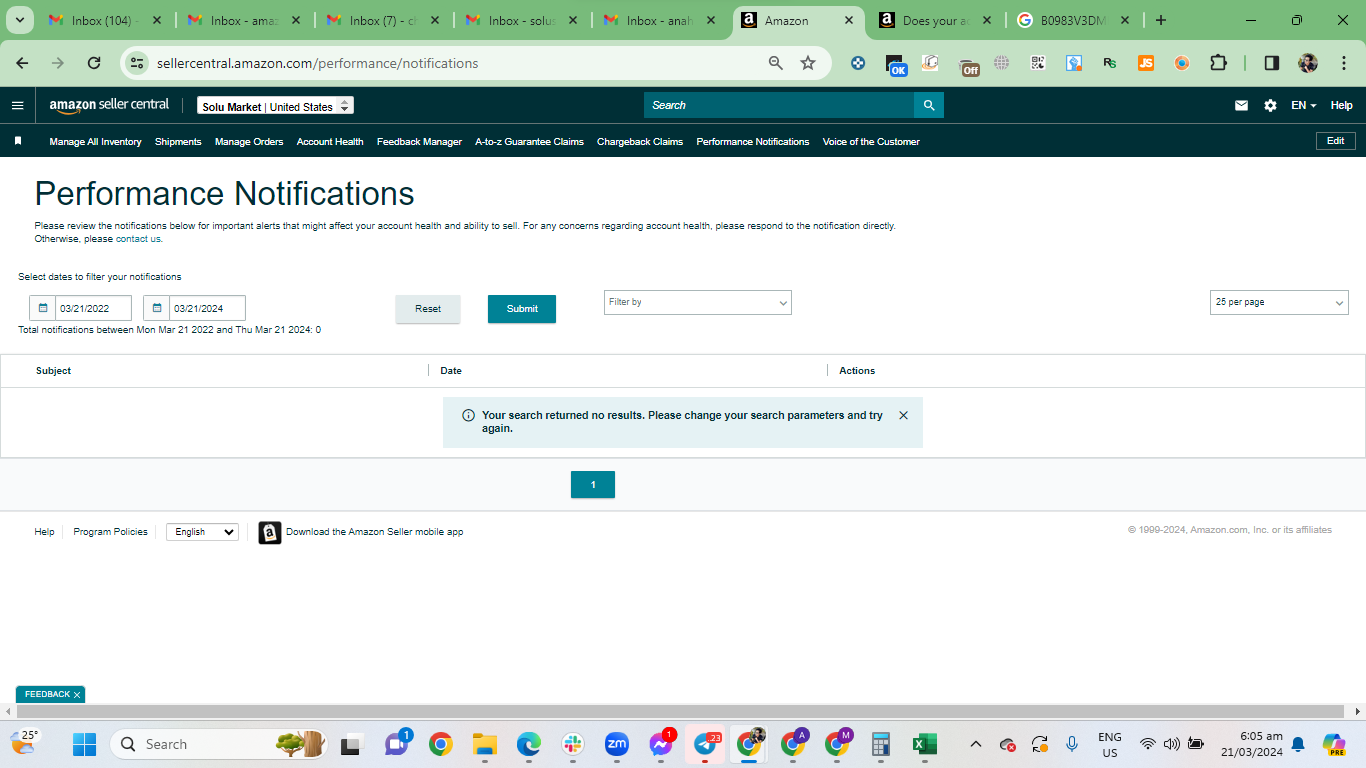The image size is (1366, 768).
Task: Bookmark this page with the star icon
Action: tap(808, 63)
